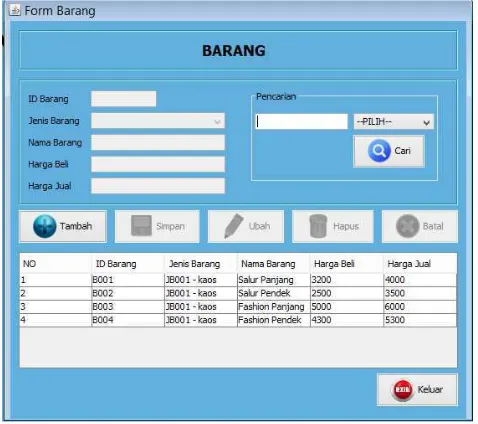Click the 5000 Harga Beli cell
Viewport: 478px width, 424px height.
point(347,307)
